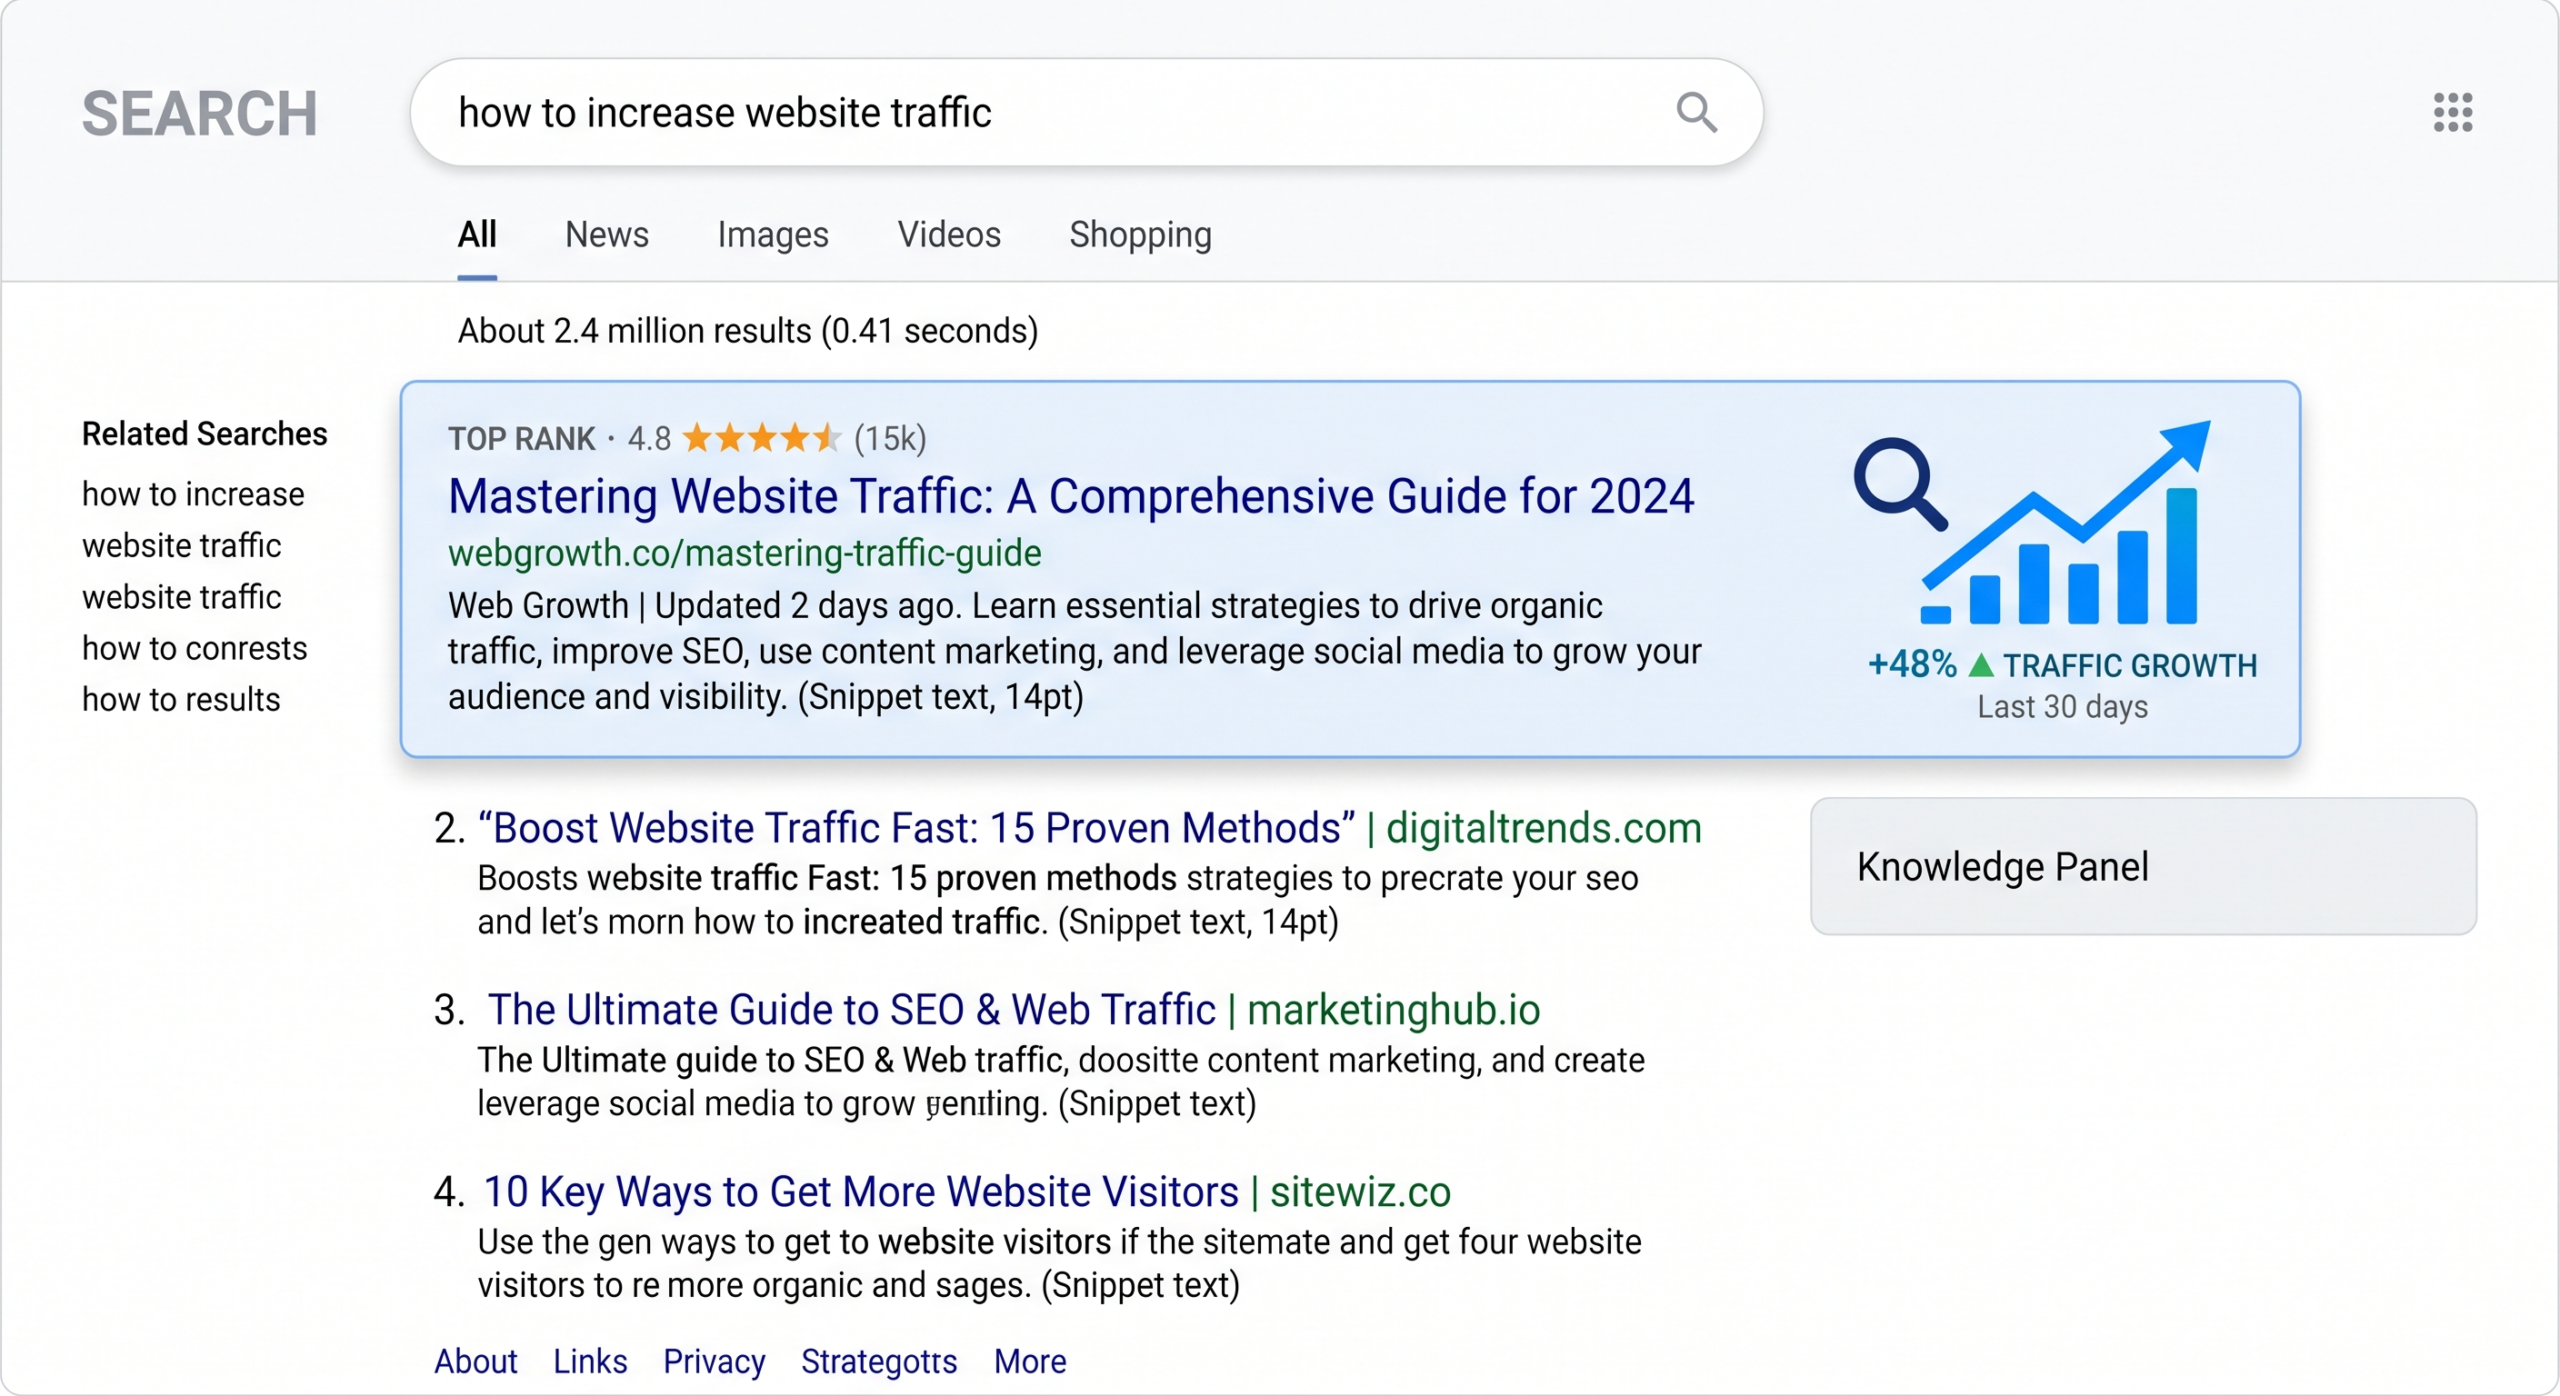
Task: Click the digitaltrends.com domain link
Action: [1543, 828]
